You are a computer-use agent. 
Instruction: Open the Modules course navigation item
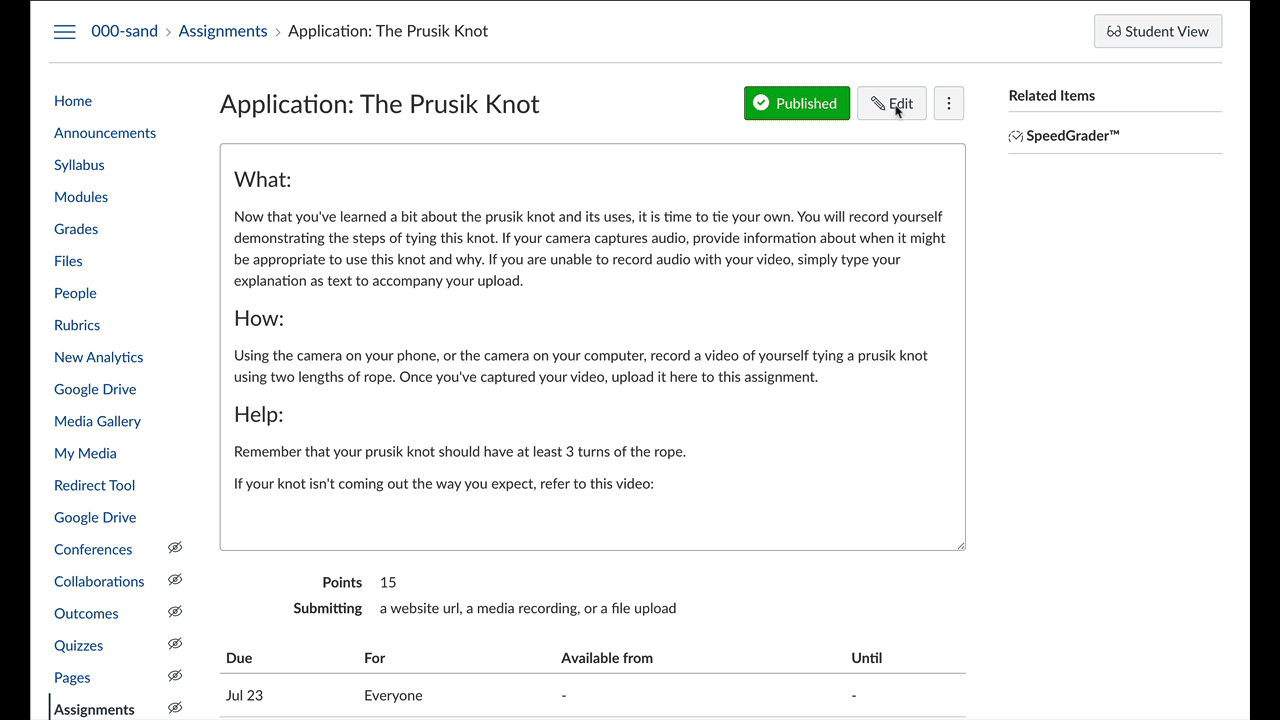click(x=81, y=197)
